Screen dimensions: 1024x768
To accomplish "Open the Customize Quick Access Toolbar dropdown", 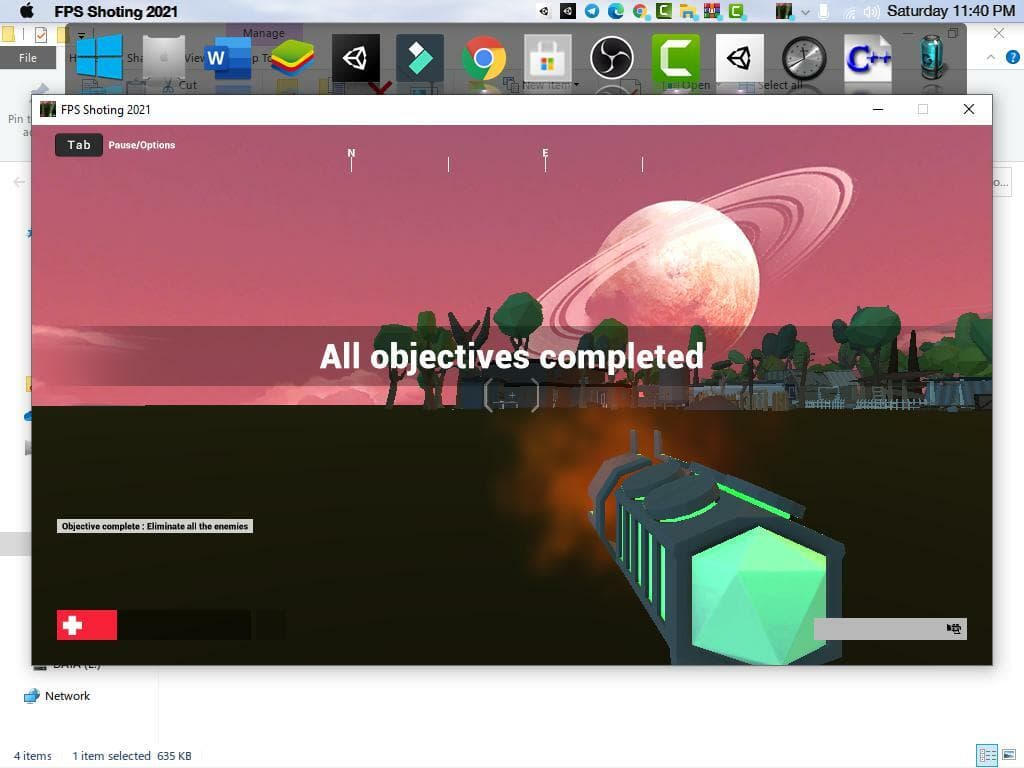I will (x=82, y=35).
